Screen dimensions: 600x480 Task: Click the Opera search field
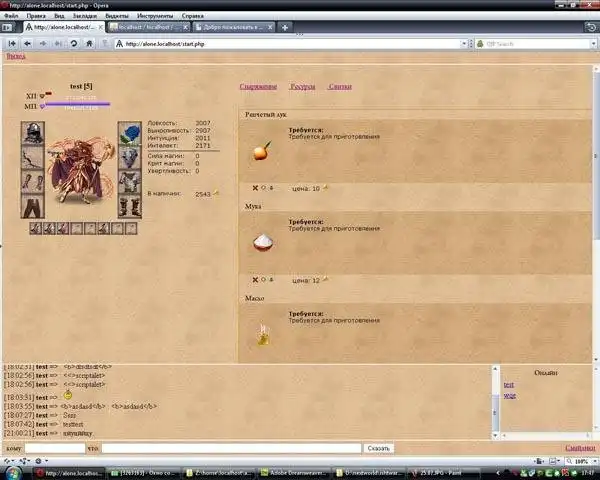533,44
